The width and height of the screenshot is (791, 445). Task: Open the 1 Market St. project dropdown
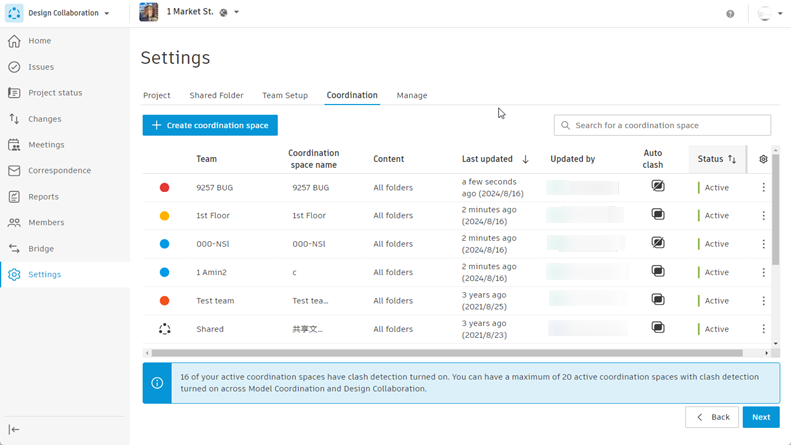pos(236,13)
